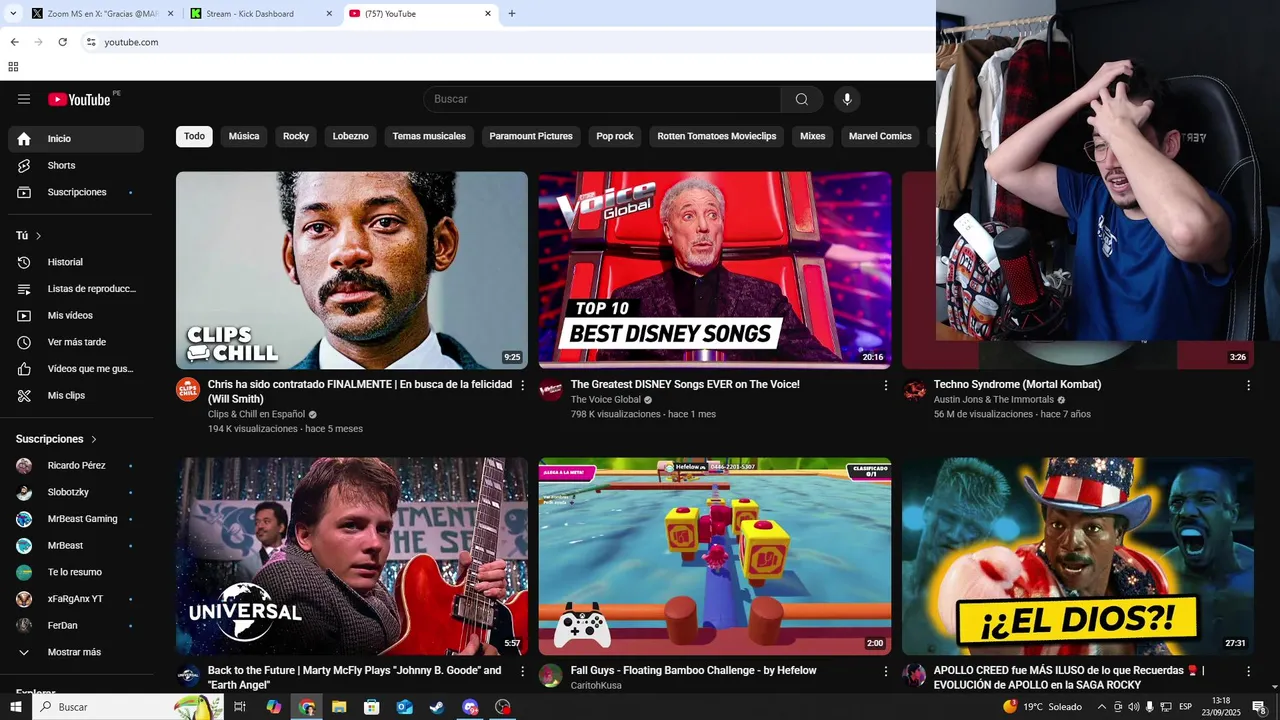Open Ver más tarde in sidebar
Screen dimensions: 1280x720
tap(76, 342)
